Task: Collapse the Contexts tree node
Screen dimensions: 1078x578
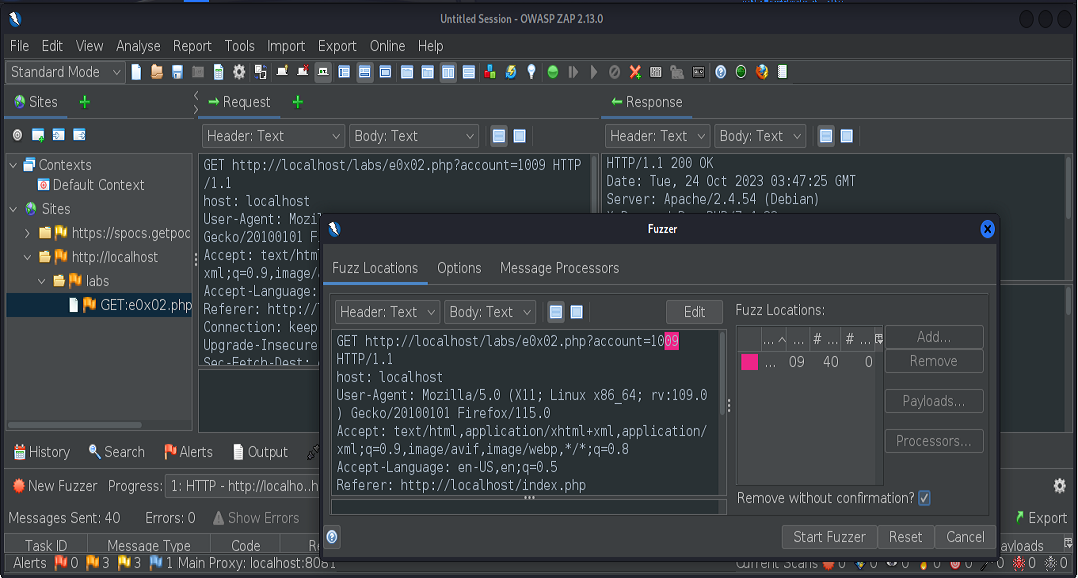Action: pos(13,165)
